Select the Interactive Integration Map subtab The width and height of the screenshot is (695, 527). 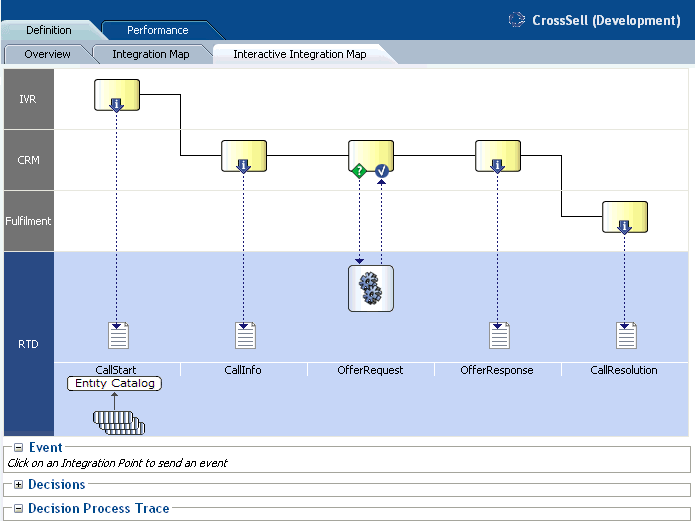[x=300, y=54]
